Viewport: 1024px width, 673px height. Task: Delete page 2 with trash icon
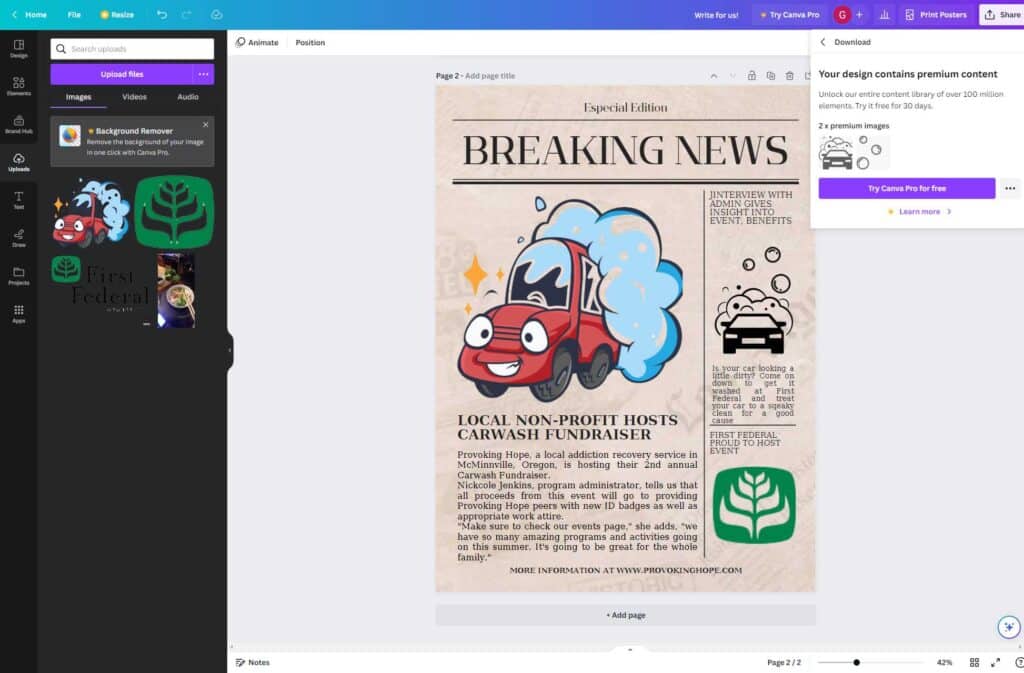click(x=789, y=76)
